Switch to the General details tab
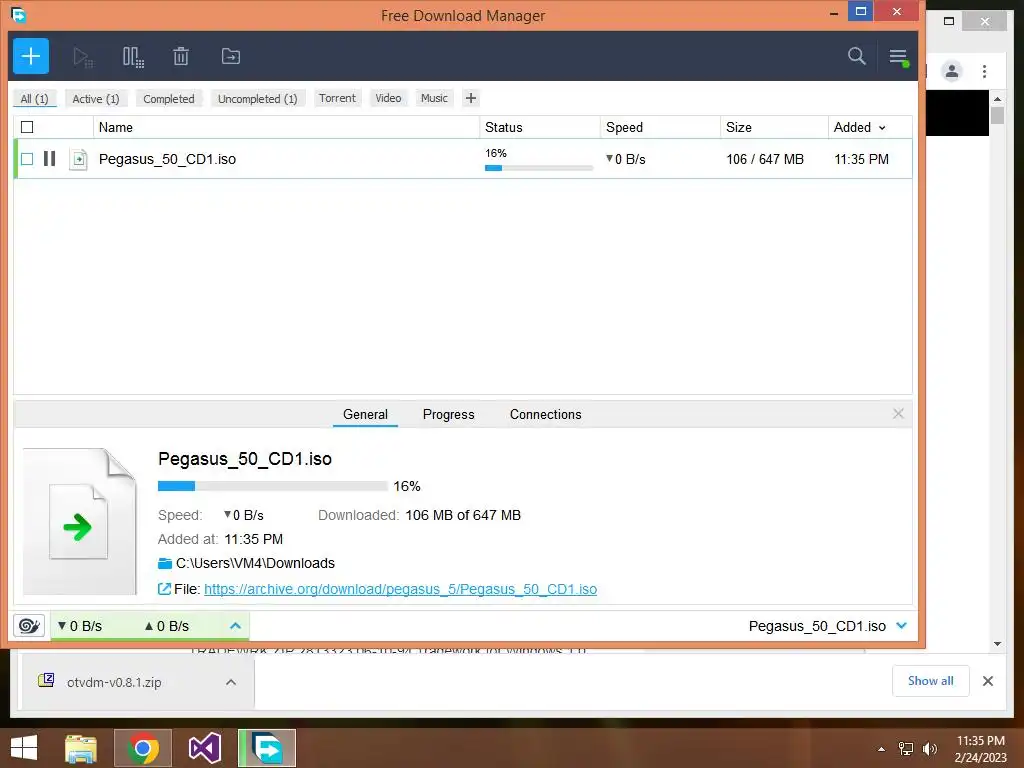1024x768 pixels. point(365,415)
